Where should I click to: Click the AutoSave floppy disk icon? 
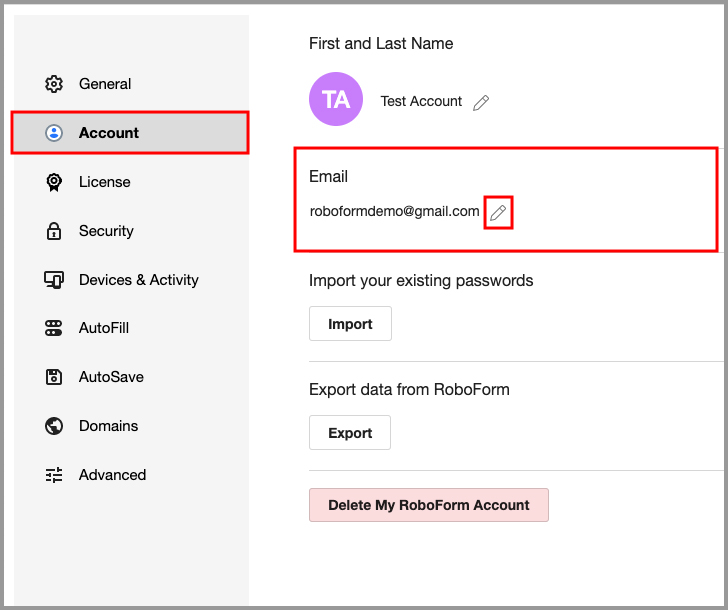pyautogui.click(x=54, y=377)
